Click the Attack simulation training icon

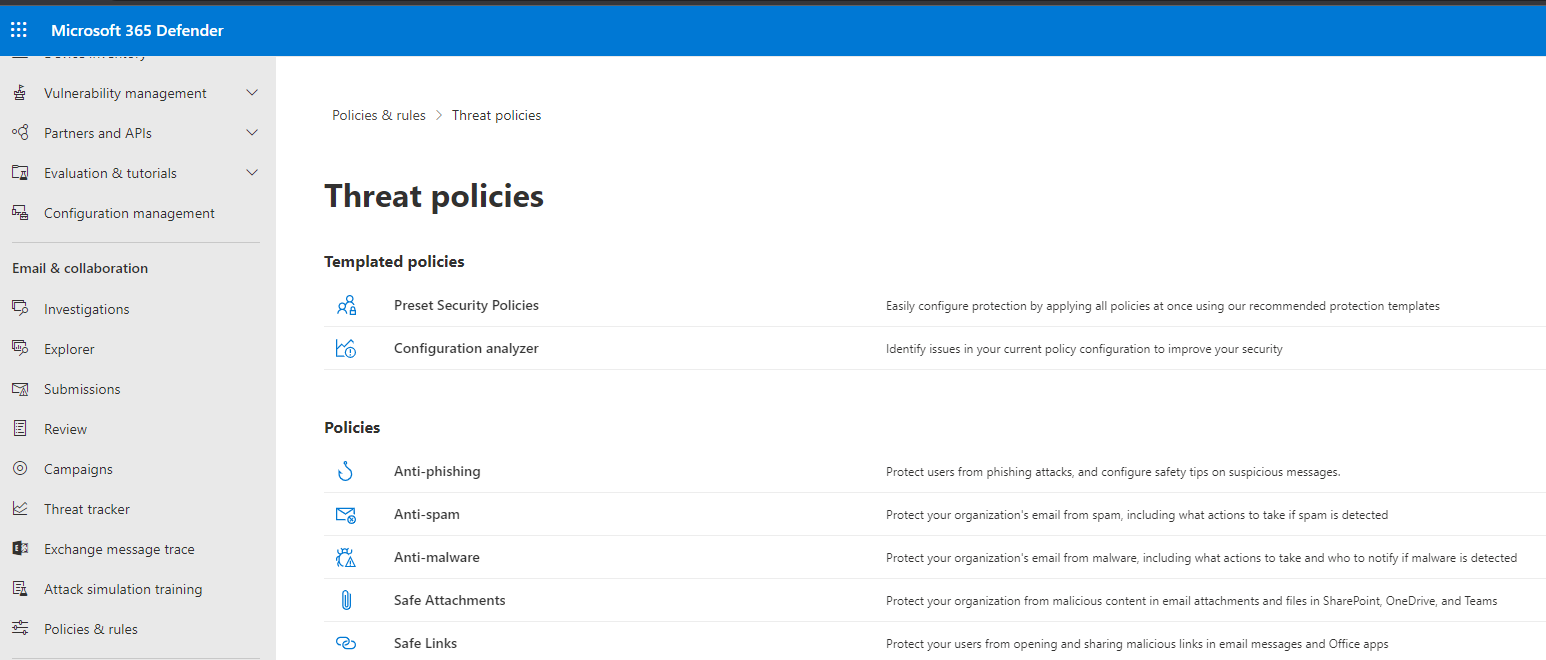pyautogui.click(x=19, y=589)
